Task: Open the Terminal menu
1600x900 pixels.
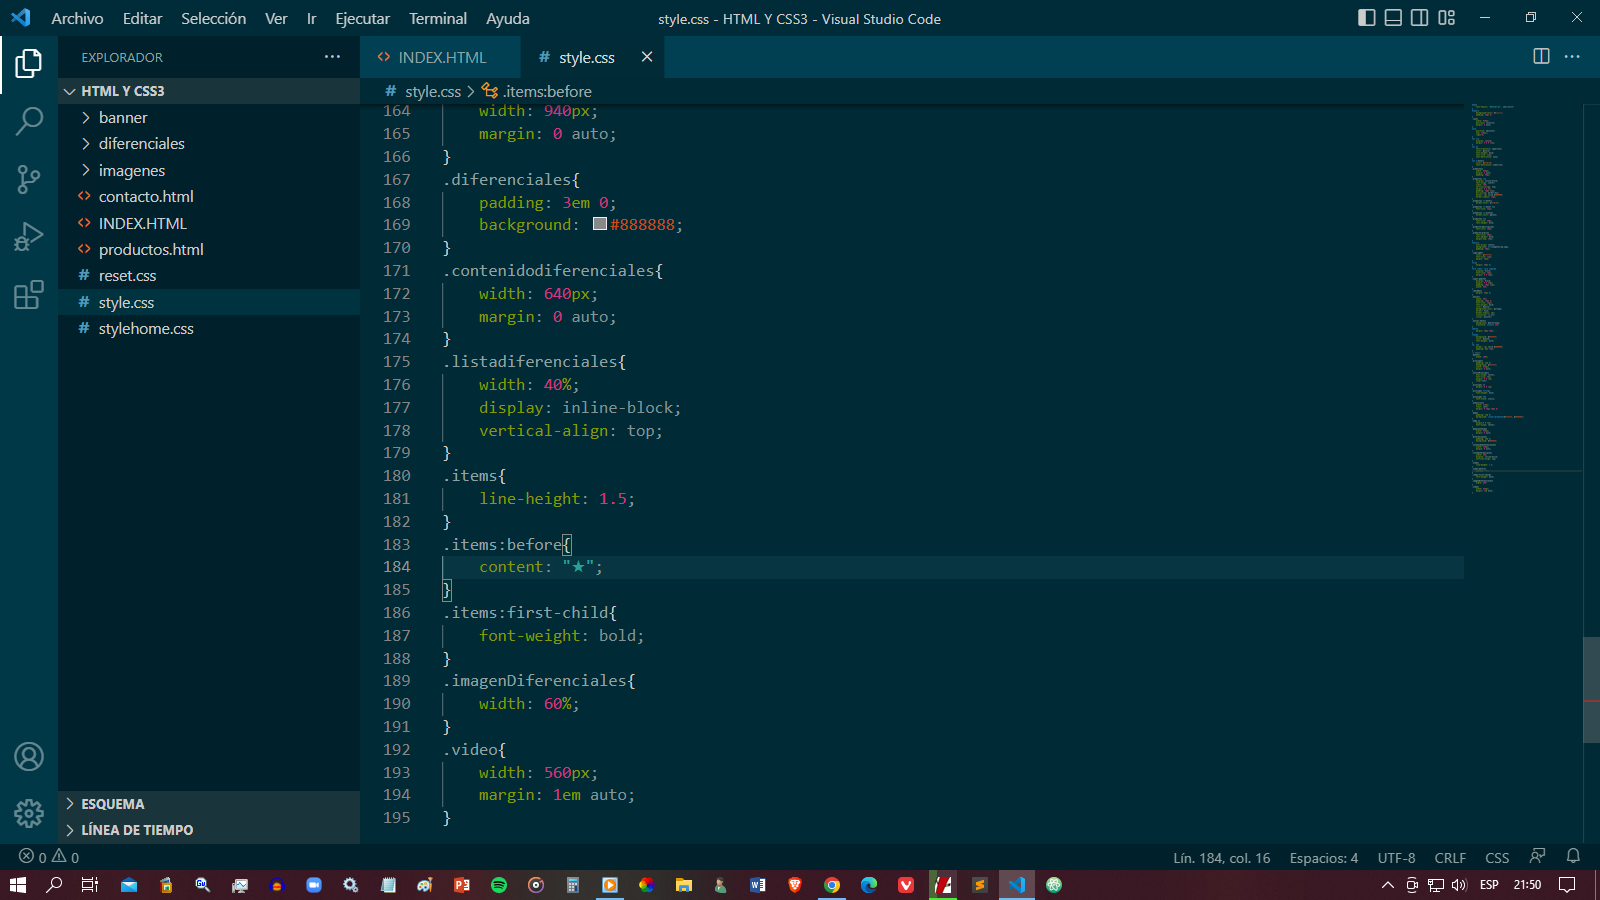Action: click(437, 18)
